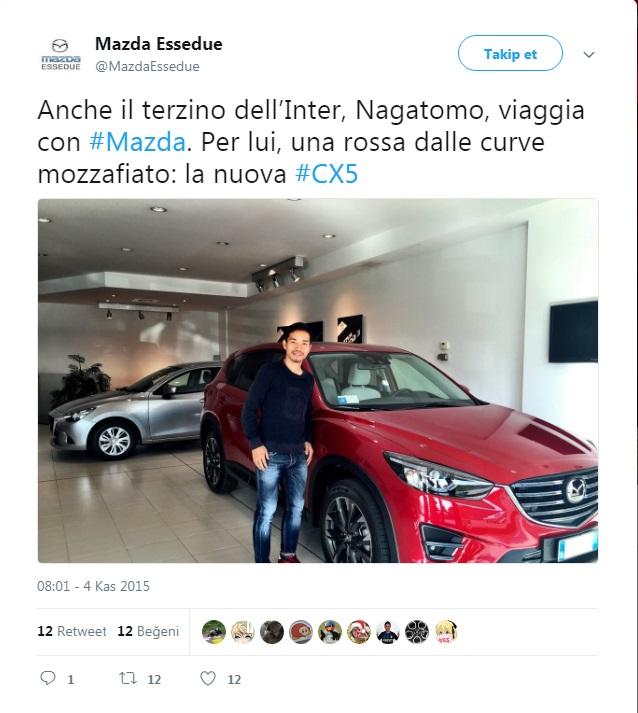Screen dimensions: 638x713
Task: Open the red Mazda CX5 photo
Action: (x=318, y=381)
